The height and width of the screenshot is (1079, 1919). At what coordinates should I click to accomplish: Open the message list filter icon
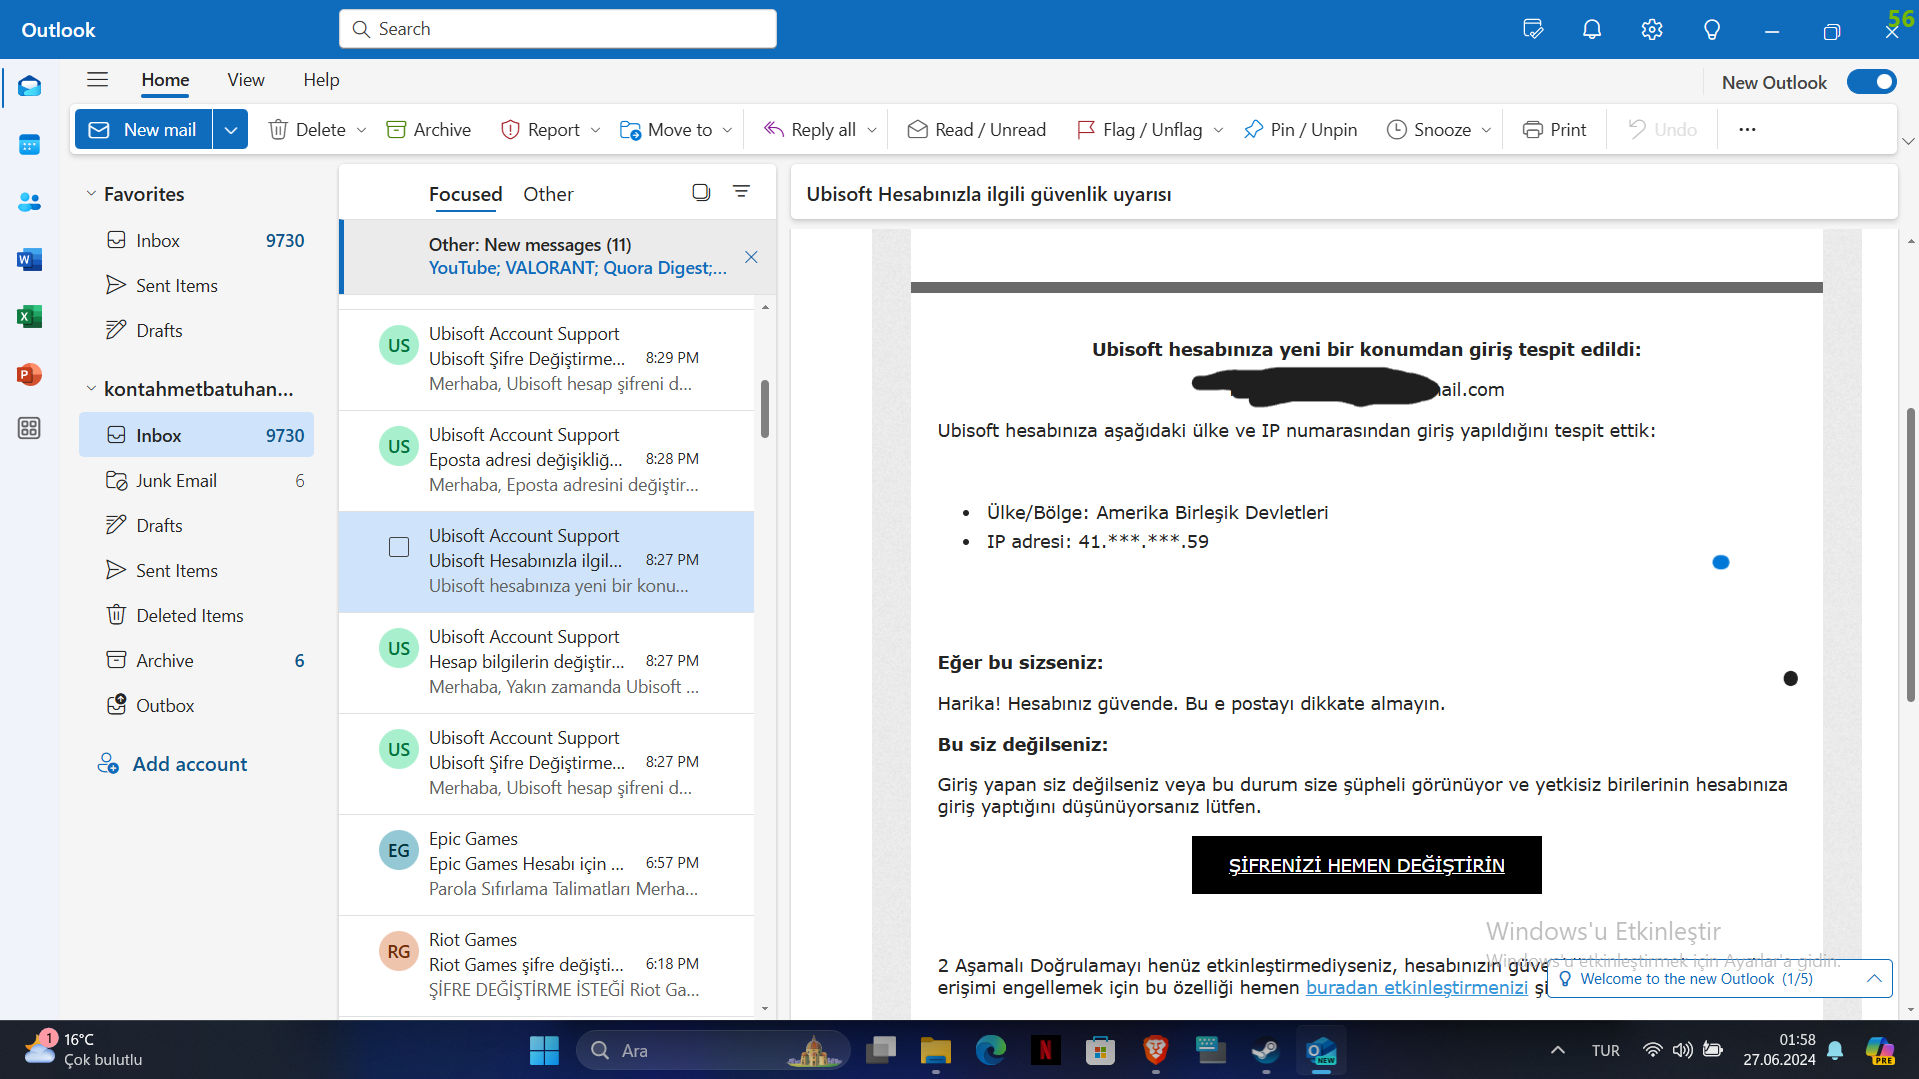coord(741,192)
